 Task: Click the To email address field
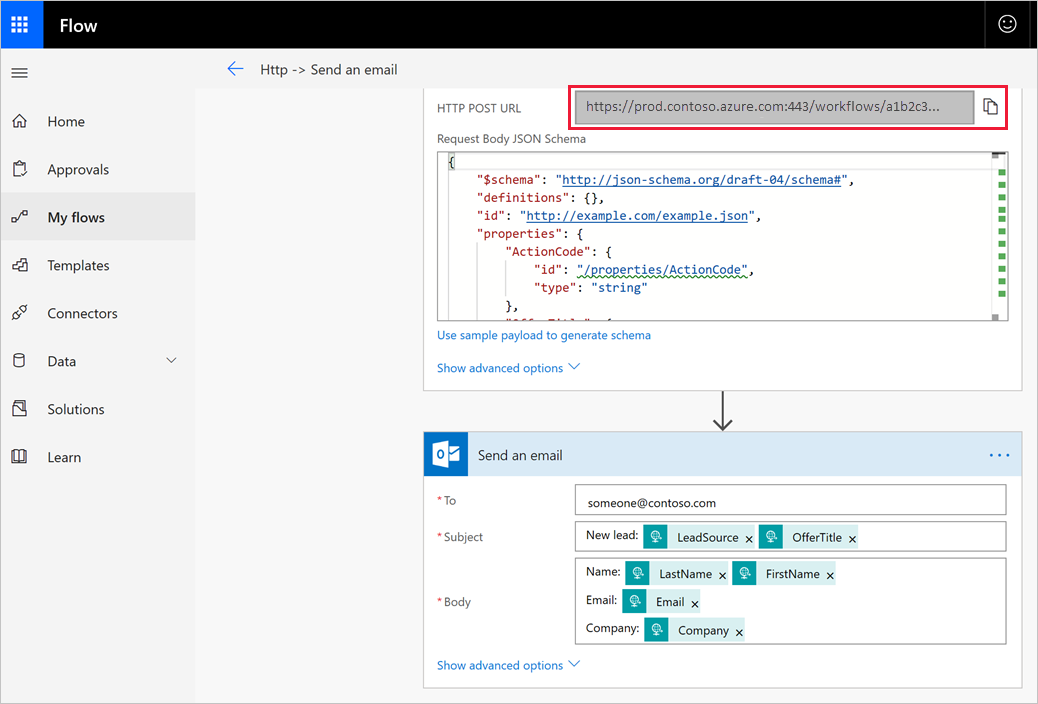point(790,501)
